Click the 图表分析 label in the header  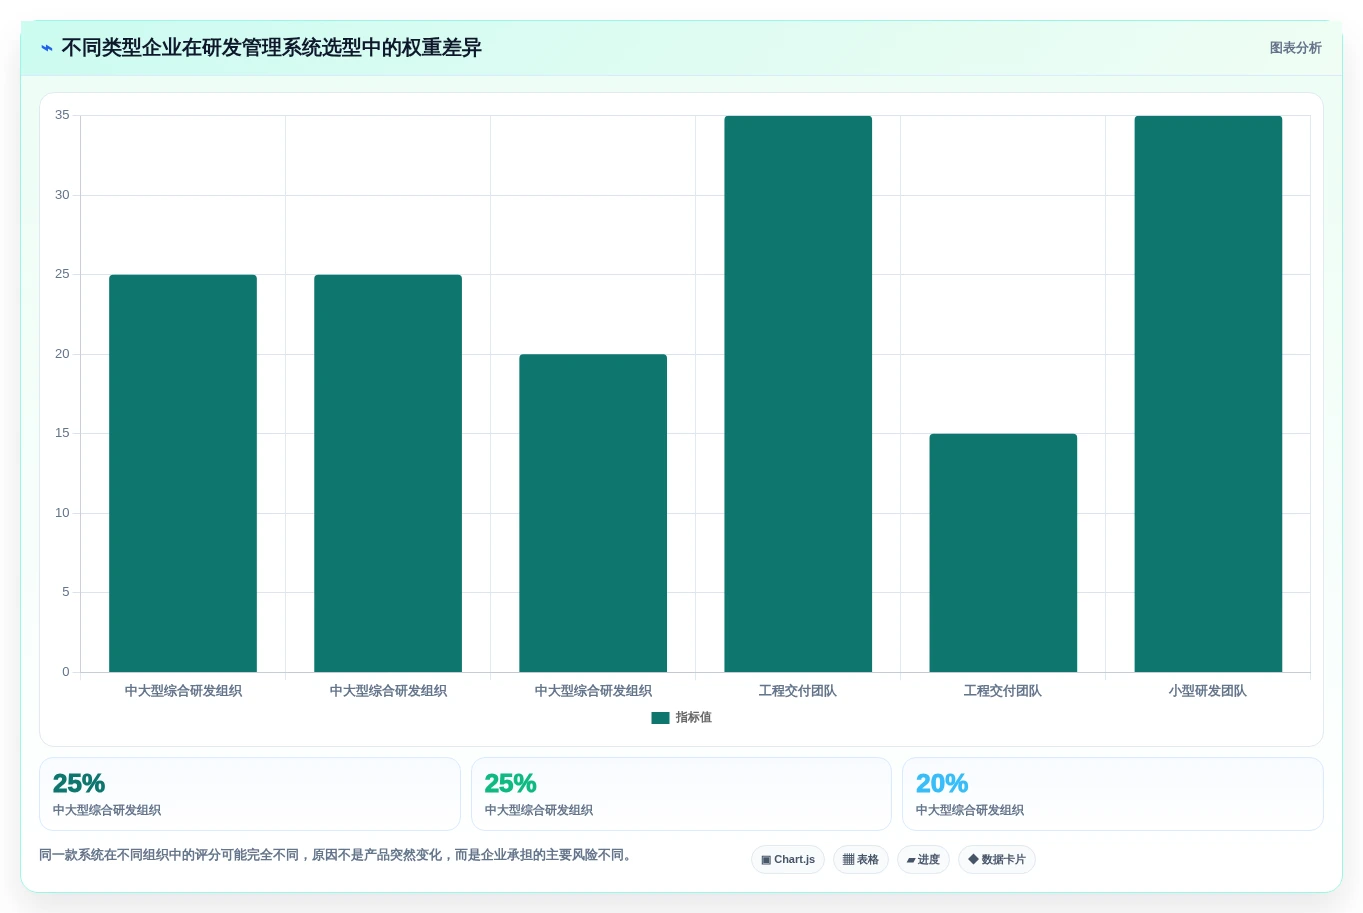pyautogui.click(x=1295, y=48)
